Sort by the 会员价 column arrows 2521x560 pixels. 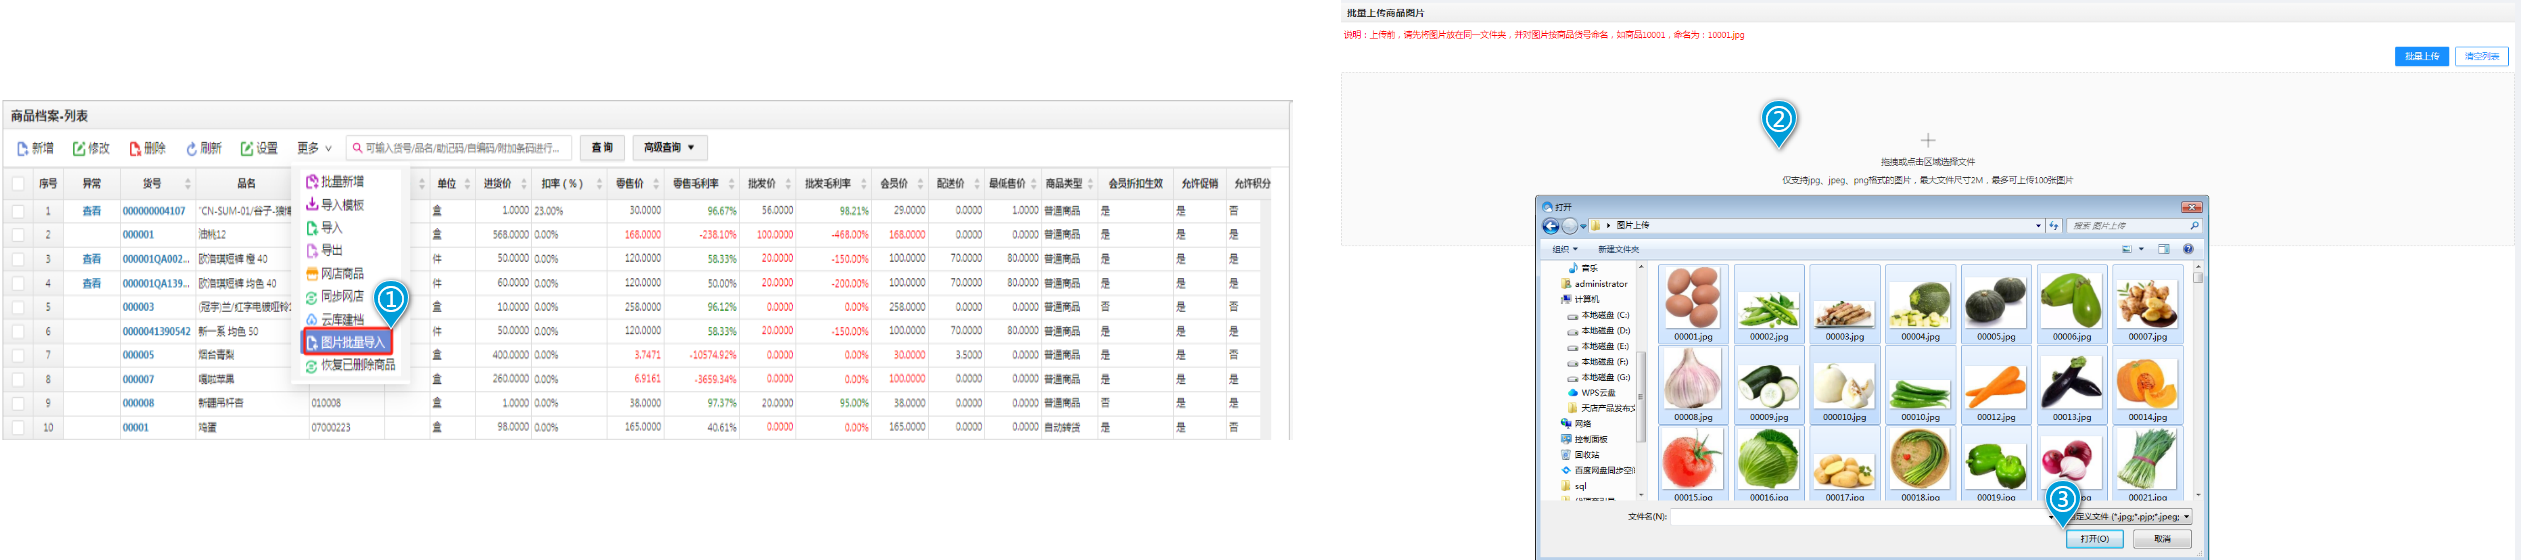920,184
